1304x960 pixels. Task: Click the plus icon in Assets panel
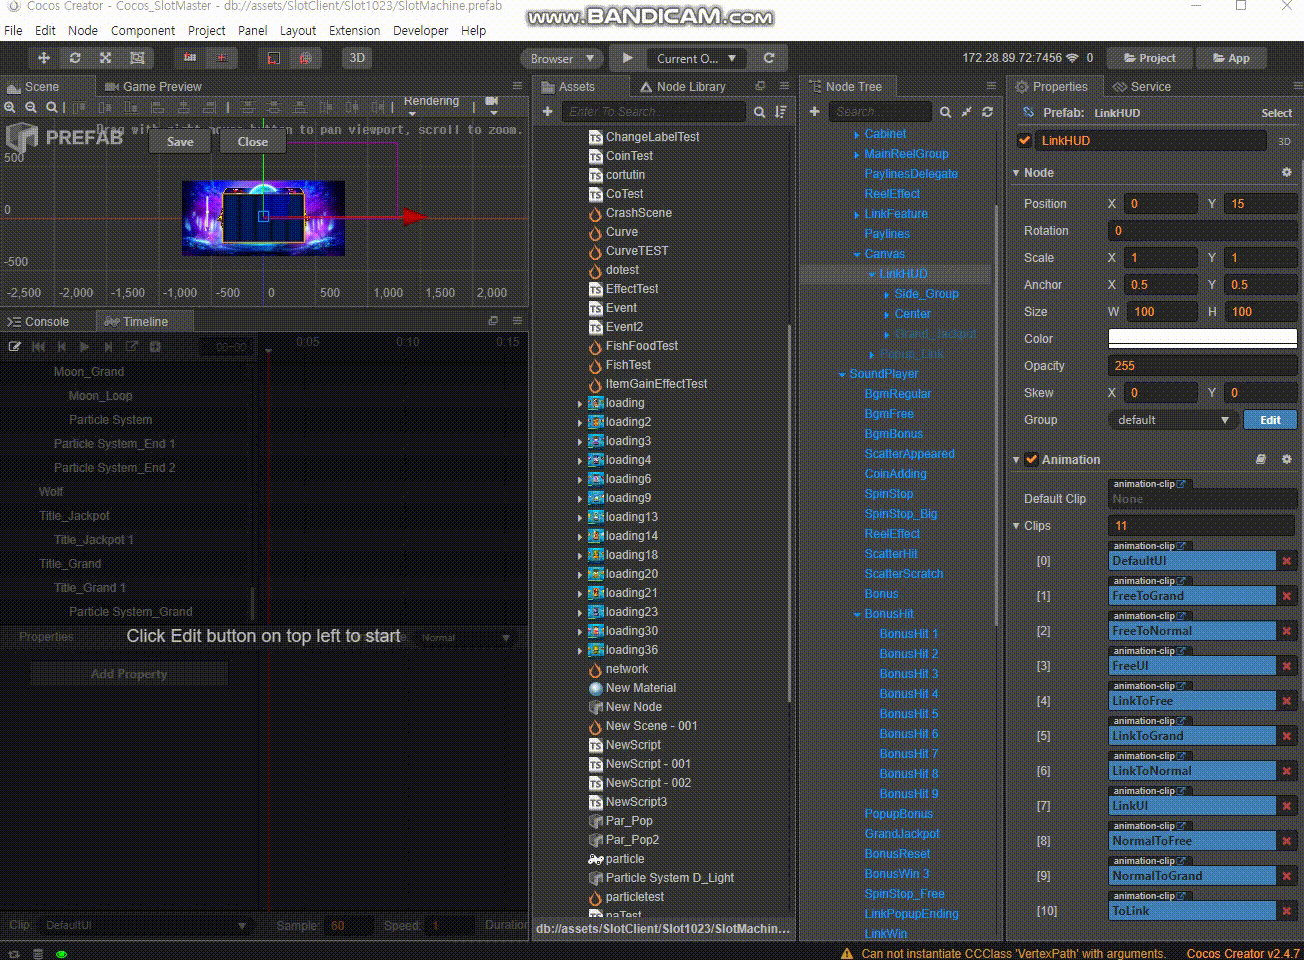(x=547, y=112)
